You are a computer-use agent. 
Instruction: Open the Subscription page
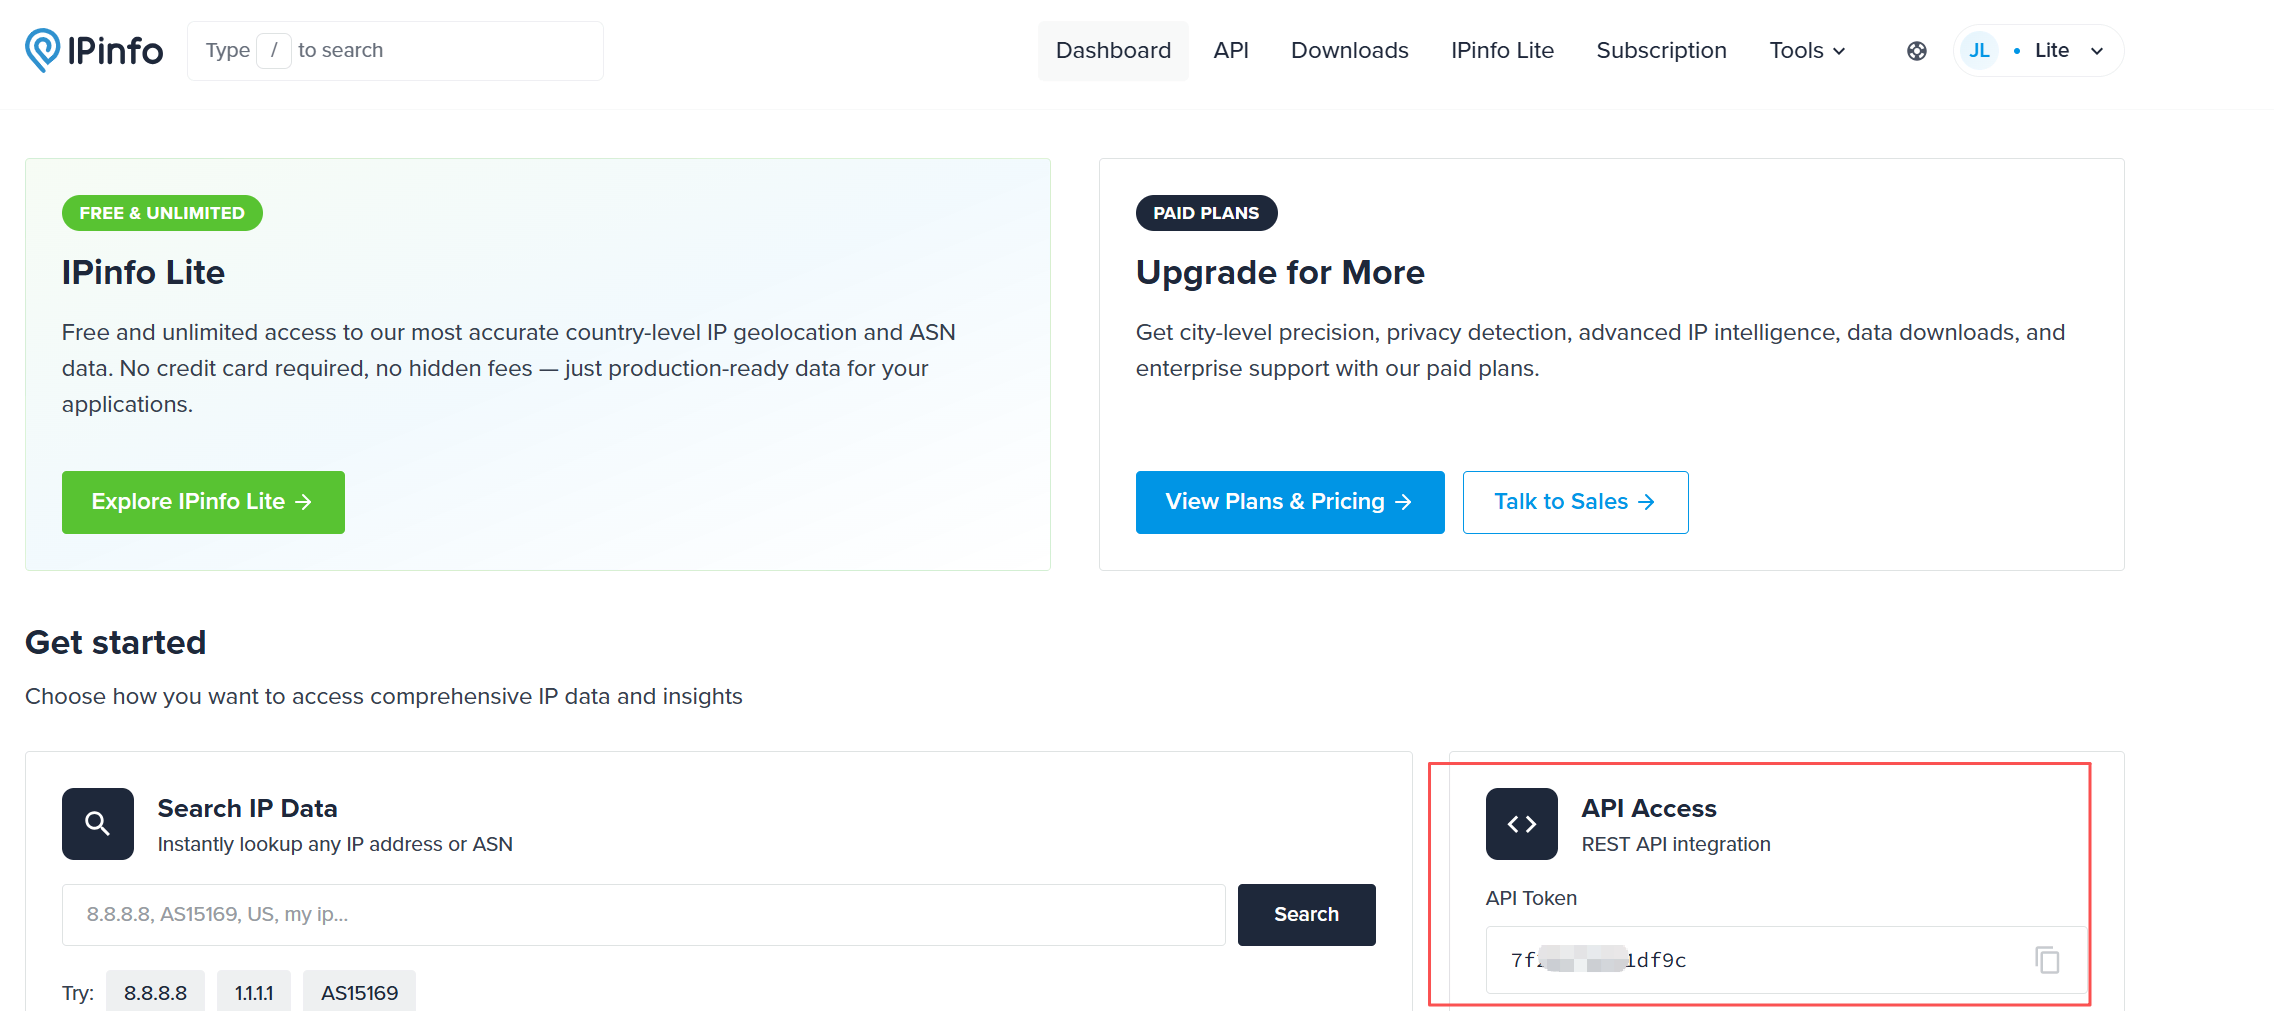(x=1661, y=50)
